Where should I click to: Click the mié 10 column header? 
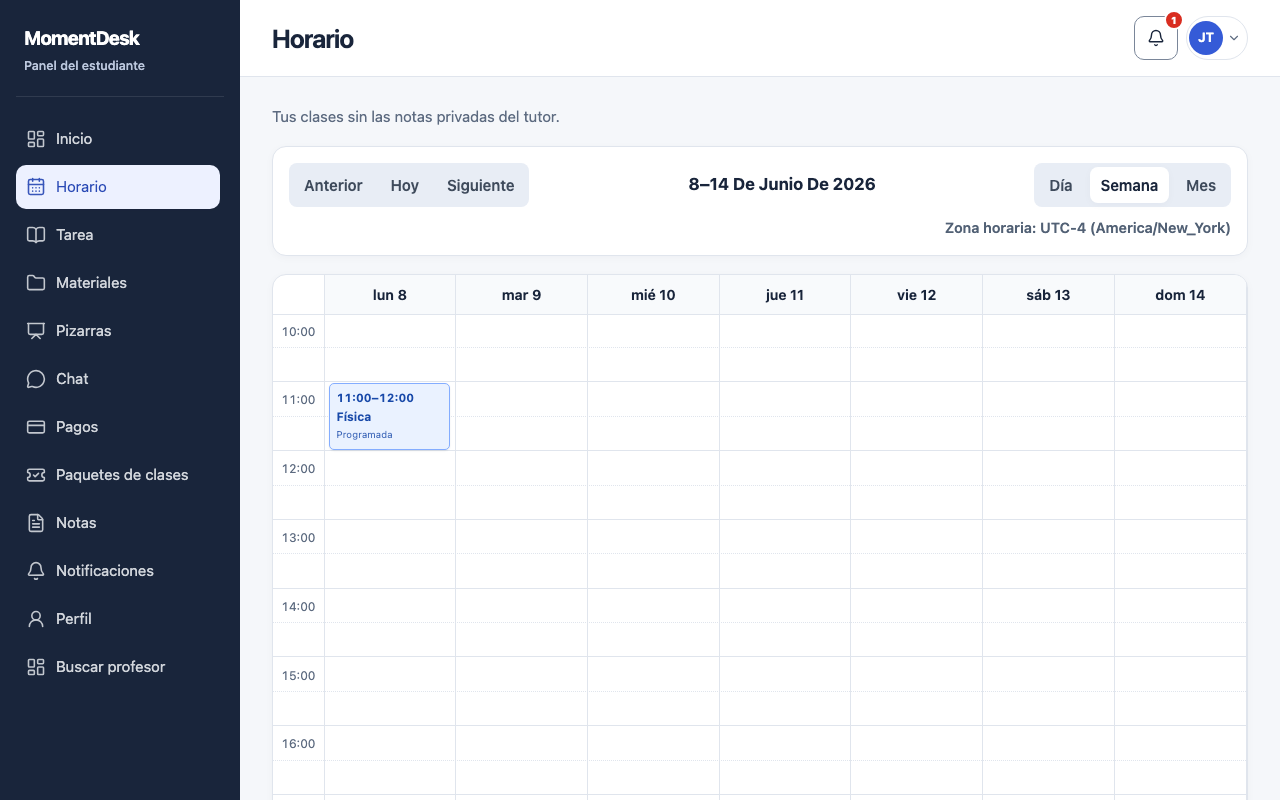pos(653,295)
